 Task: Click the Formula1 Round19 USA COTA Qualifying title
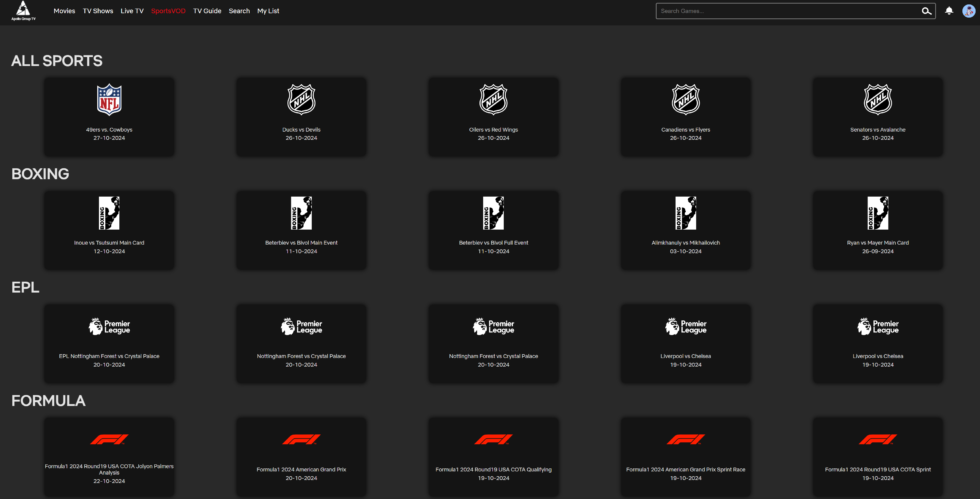pos(493,469)
